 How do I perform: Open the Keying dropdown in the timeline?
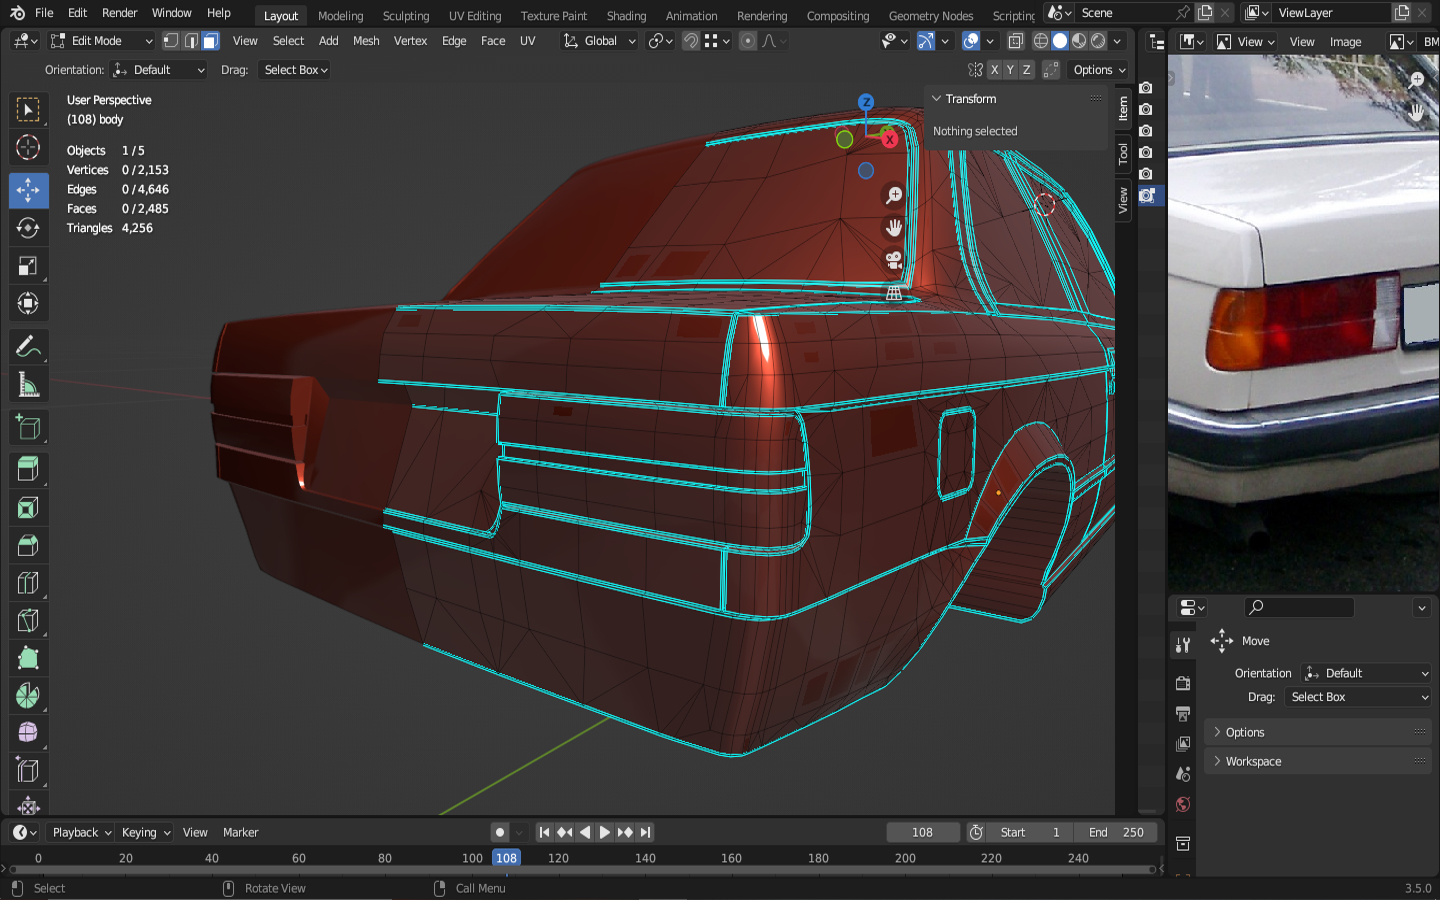point(146,832)
